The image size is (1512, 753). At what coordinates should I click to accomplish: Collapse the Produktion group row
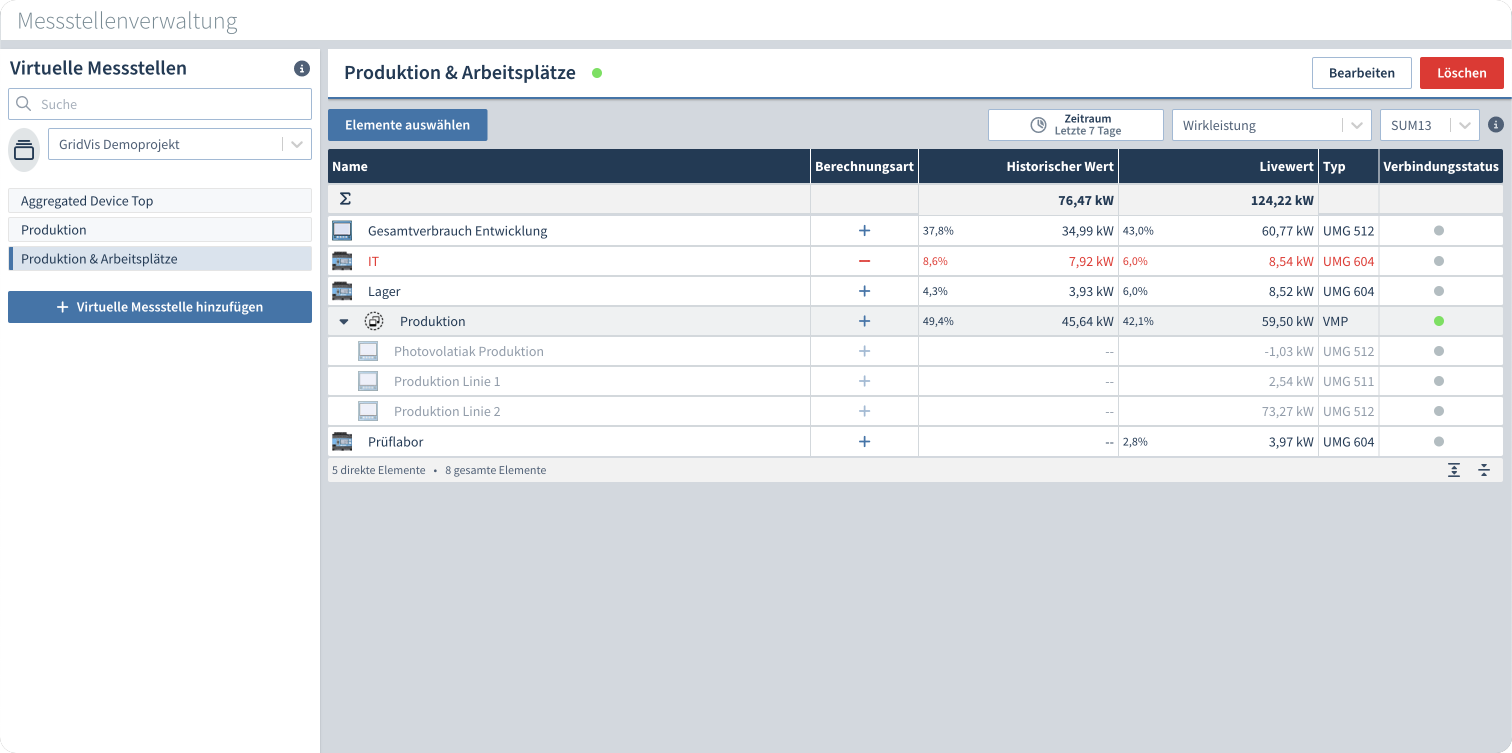click(344, 322)
